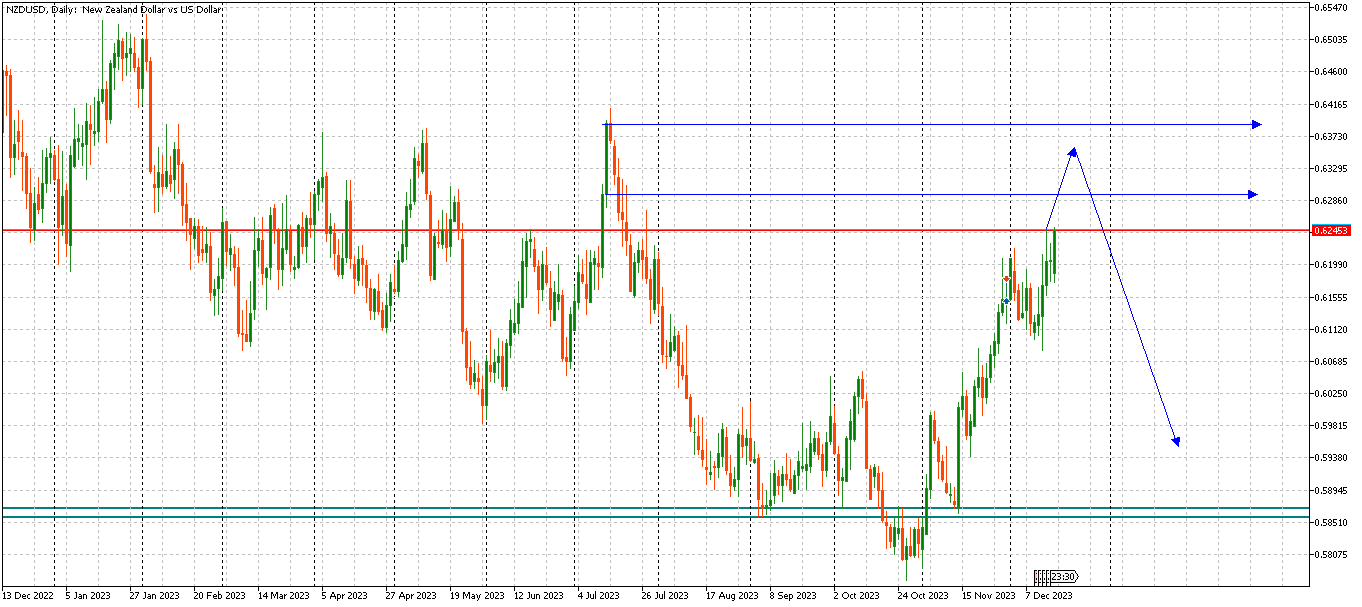Click the 0.63295 price scale label

(1332, 168)
